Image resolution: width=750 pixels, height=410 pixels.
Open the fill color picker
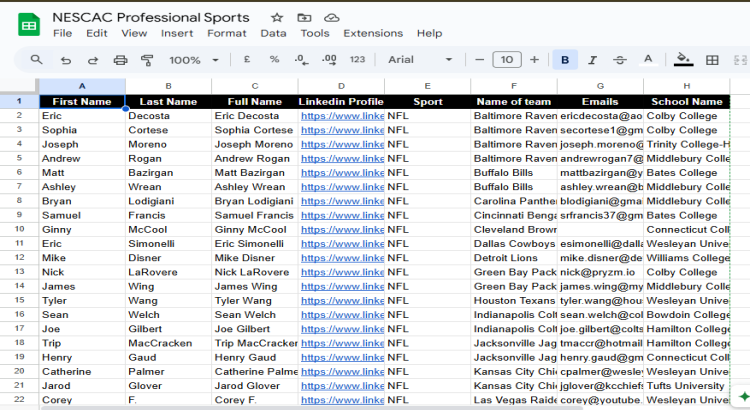[683, 60]
